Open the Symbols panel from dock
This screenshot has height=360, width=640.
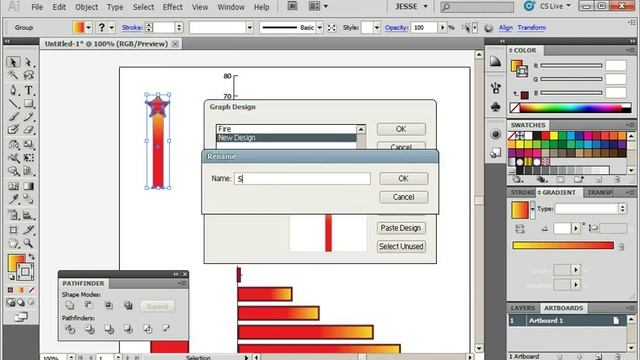point(496,107)
